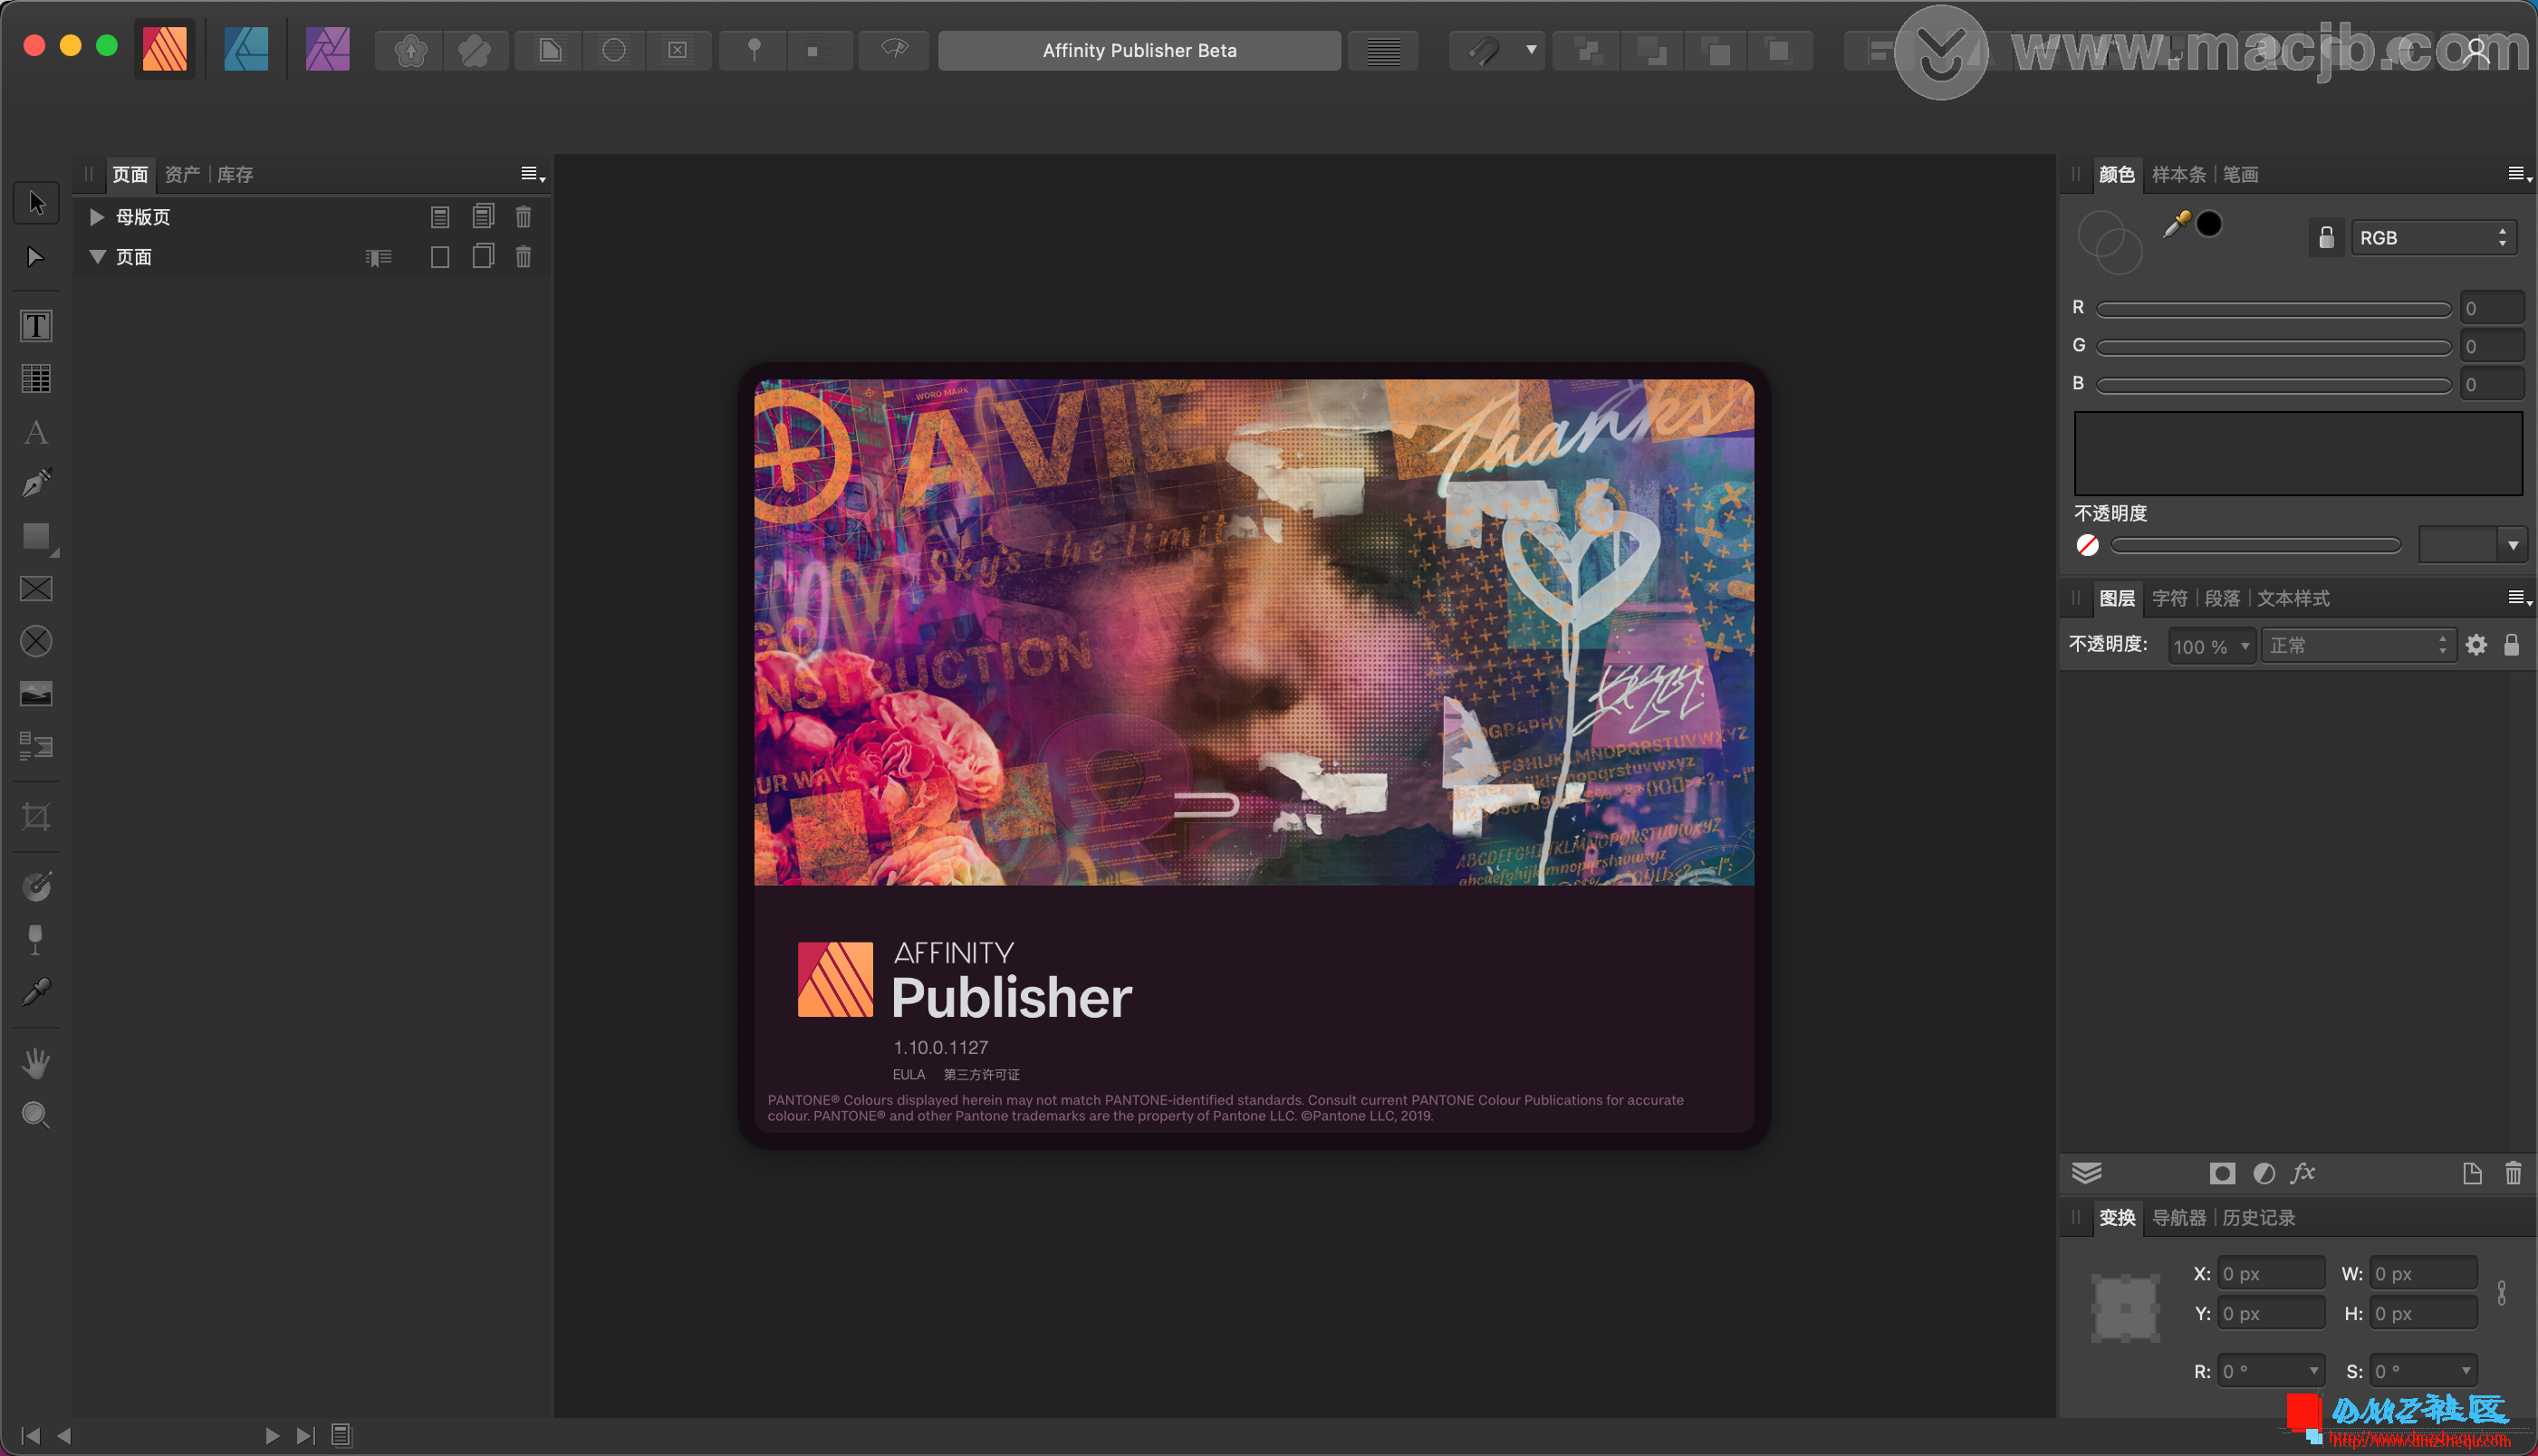This screenshot has height=1456, width=2538.
Task: Select the Artistic Text tool
Action: pyautogui.click(x=36, y=432)
